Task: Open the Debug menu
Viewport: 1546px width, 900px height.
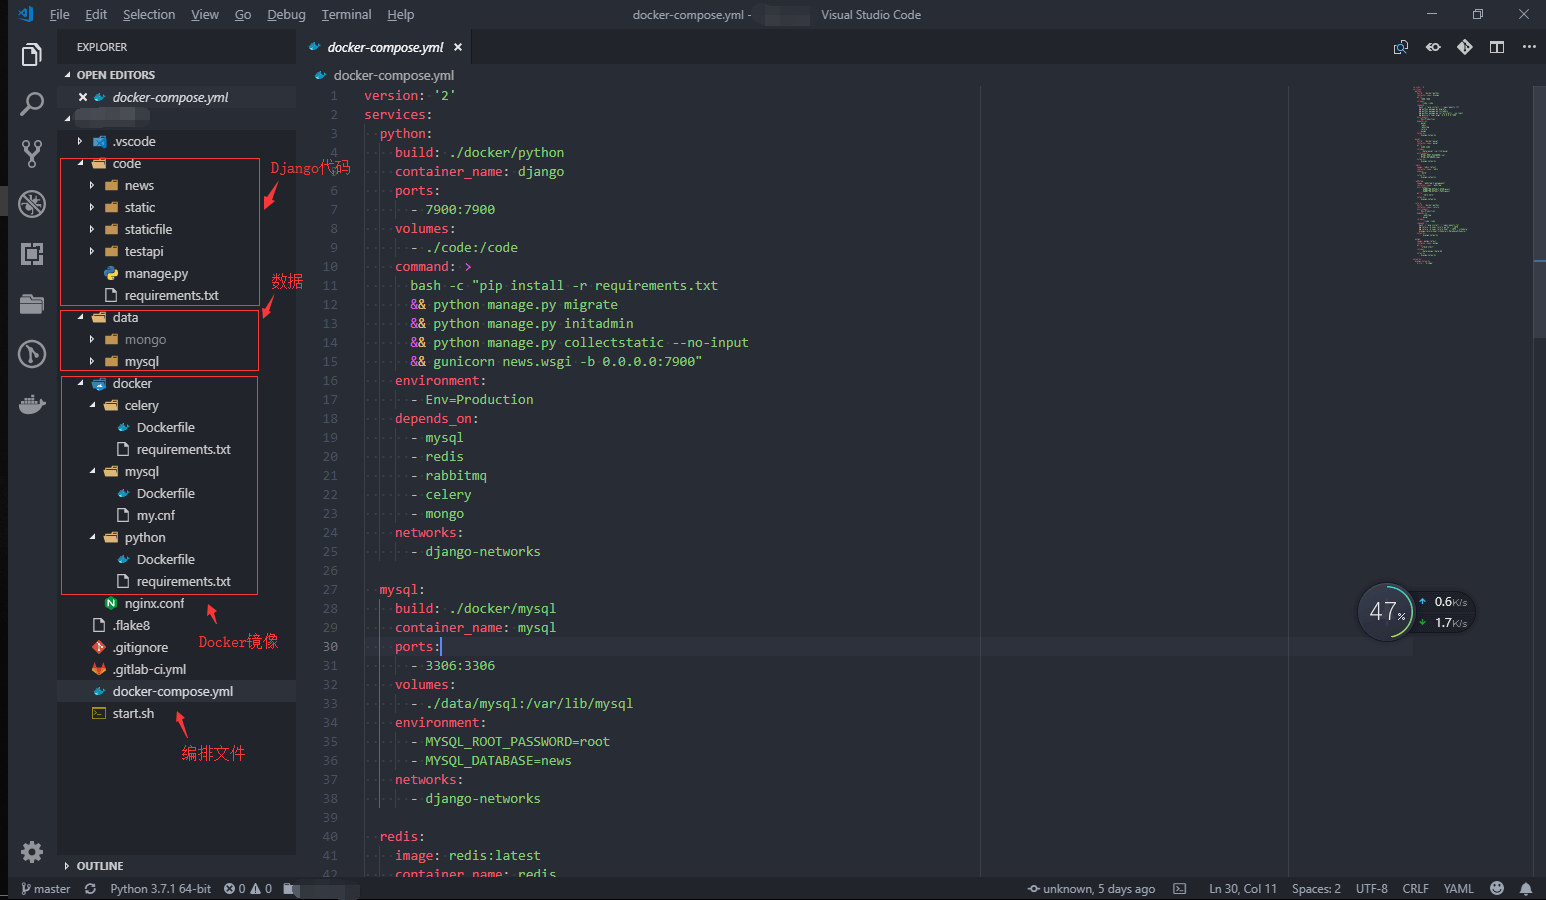Action: (x=286, y=15)
